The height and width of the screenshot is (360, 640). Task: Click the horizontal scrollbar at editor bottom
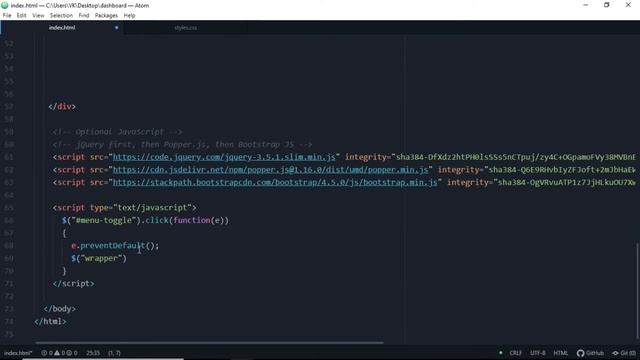click(209, 342)
